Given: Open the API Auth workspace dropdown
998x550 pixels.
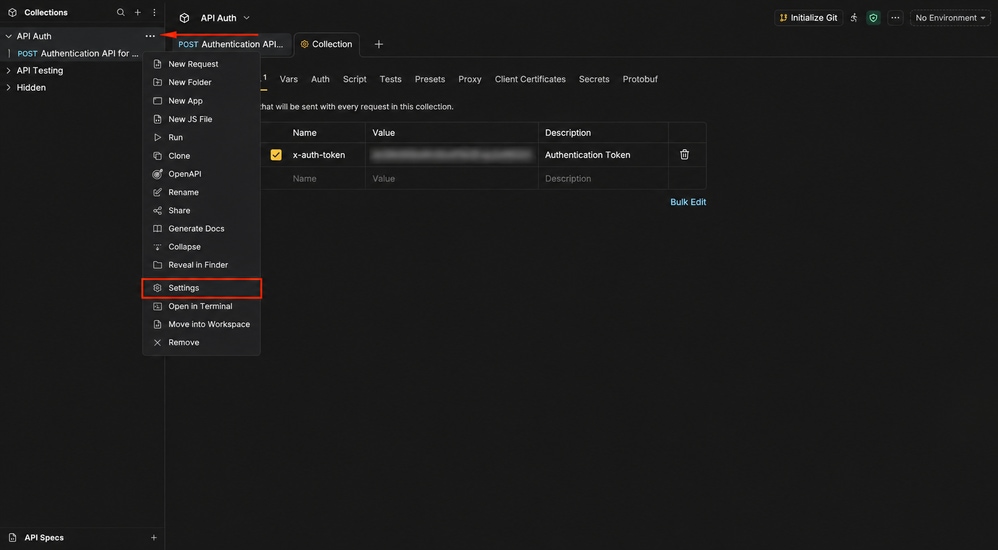Looking at the screenshot, I should [x=225, y=18].
